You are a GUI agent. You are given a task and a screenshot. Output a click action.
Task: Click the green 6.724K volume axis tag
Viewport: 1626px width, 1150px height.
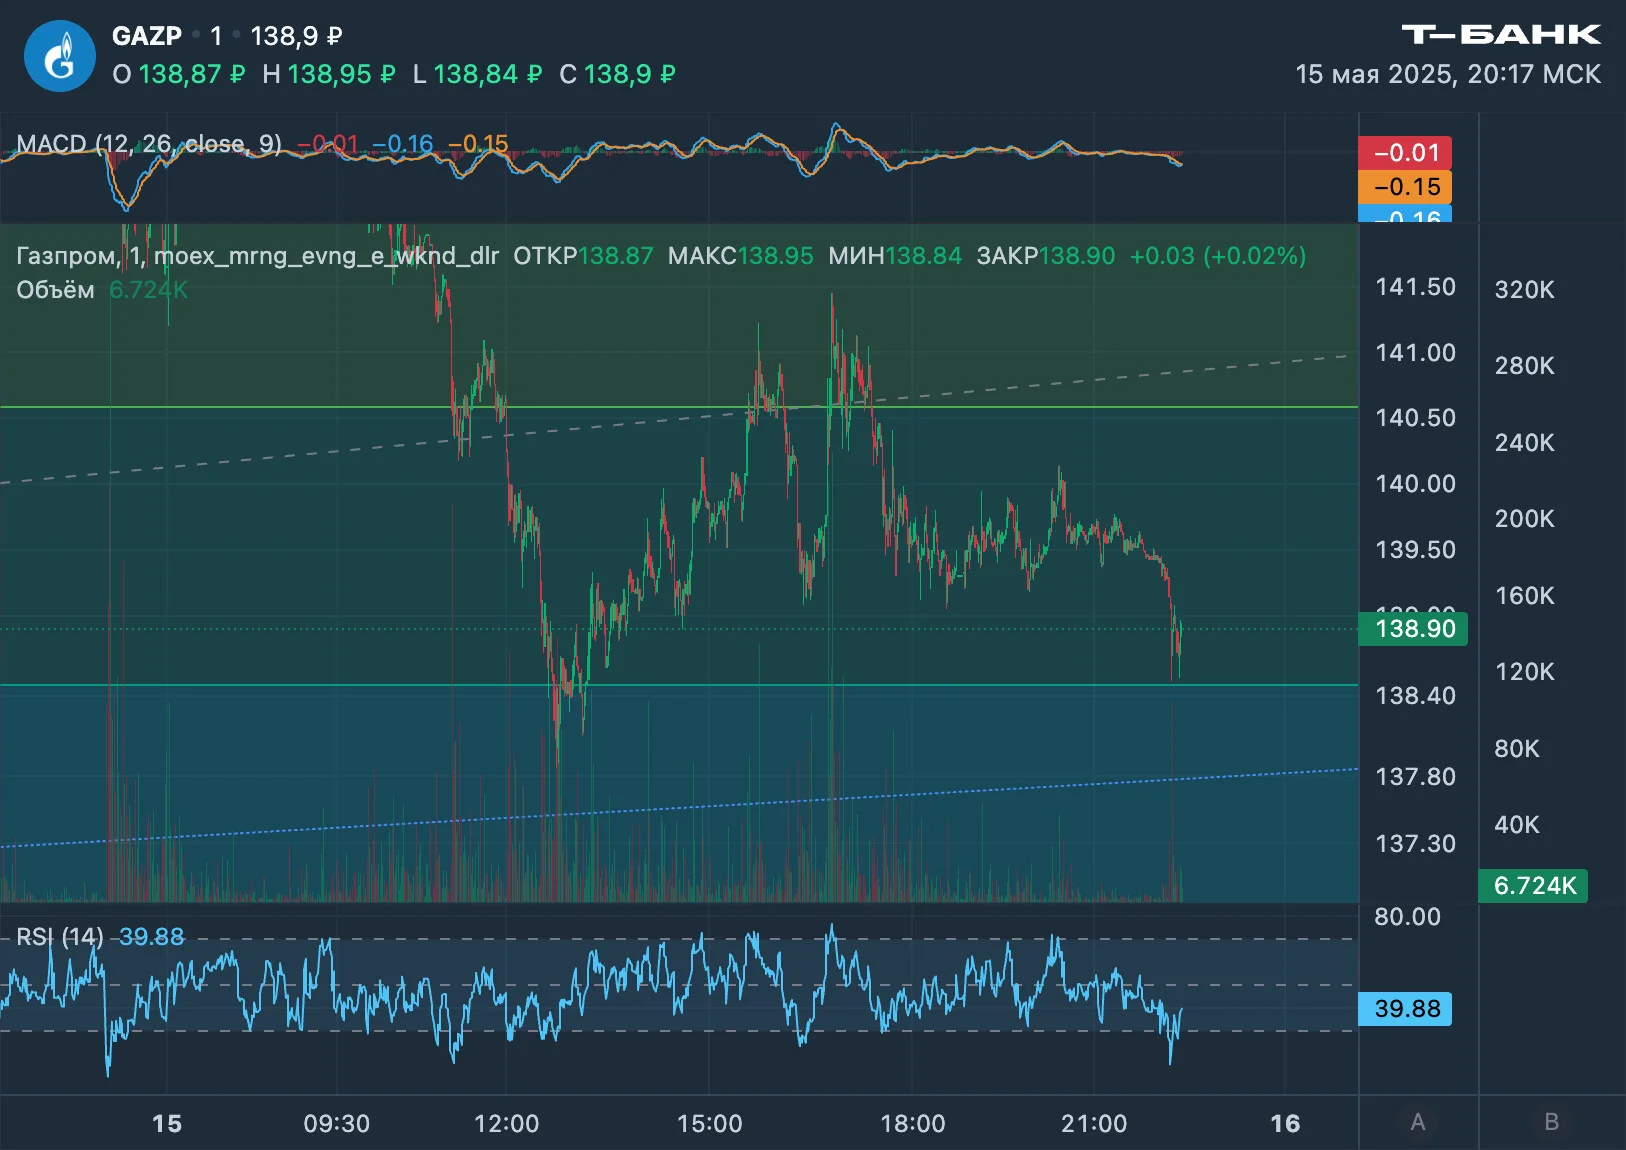pos(1533,886)
